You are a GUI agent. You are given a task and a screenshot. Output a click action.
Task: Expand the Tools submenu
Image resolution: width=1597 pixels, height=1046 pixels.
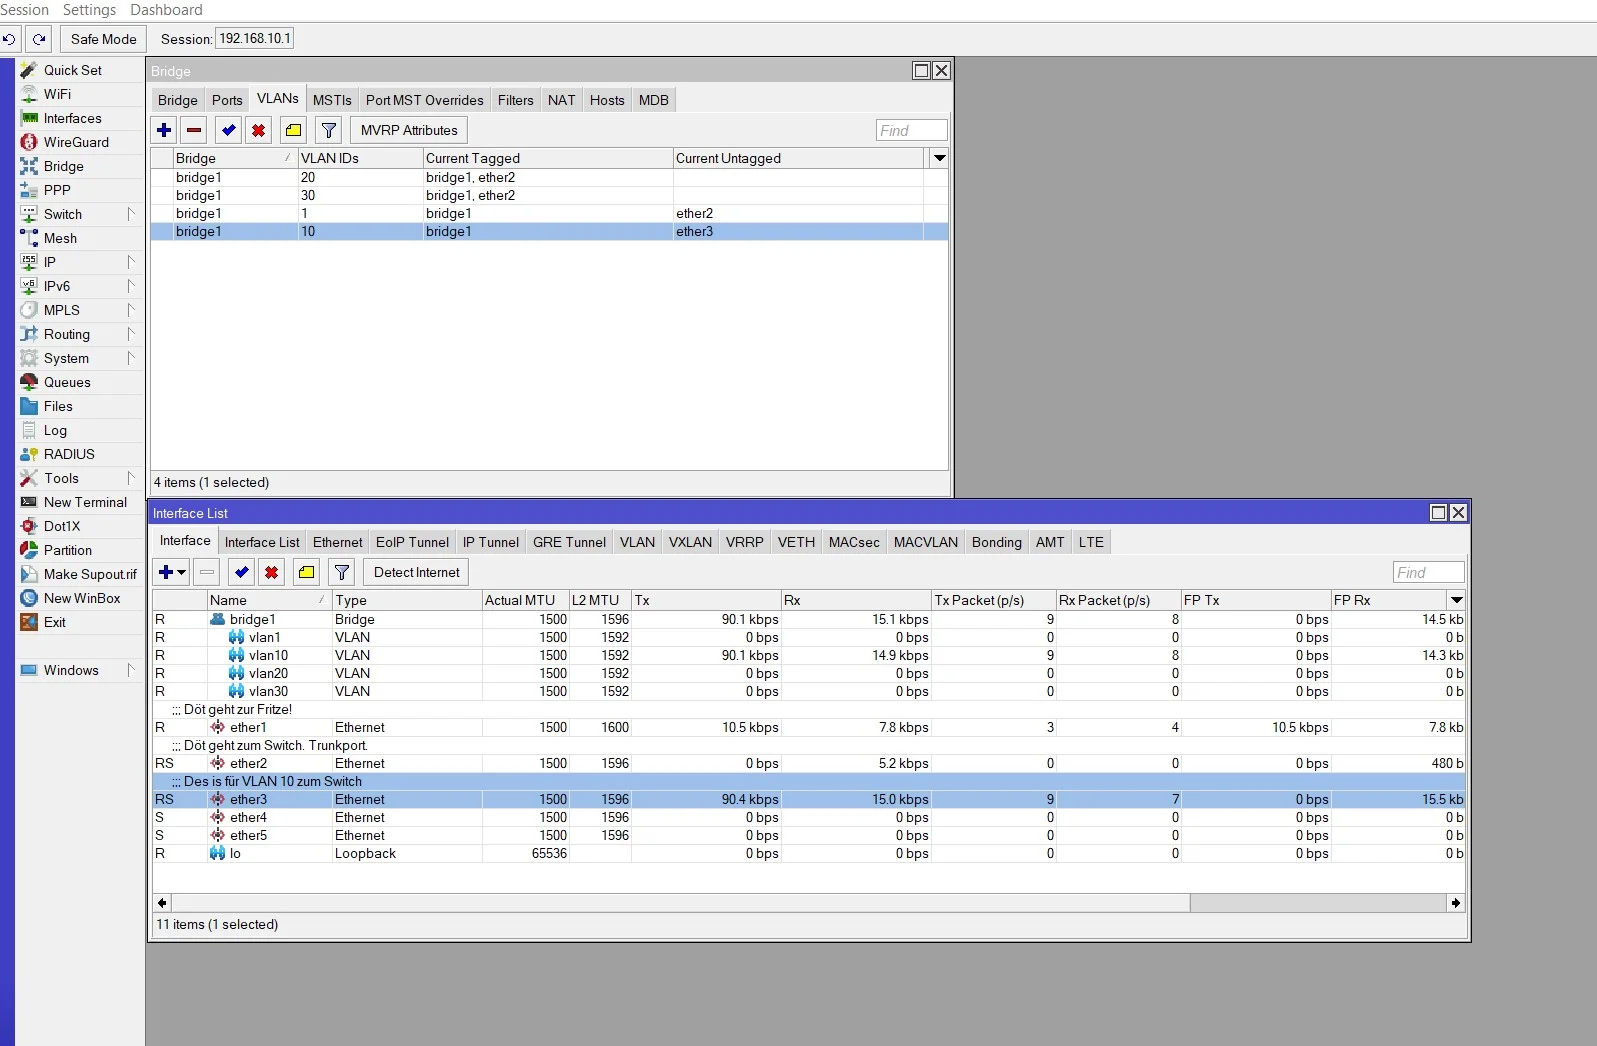point(131,478)
